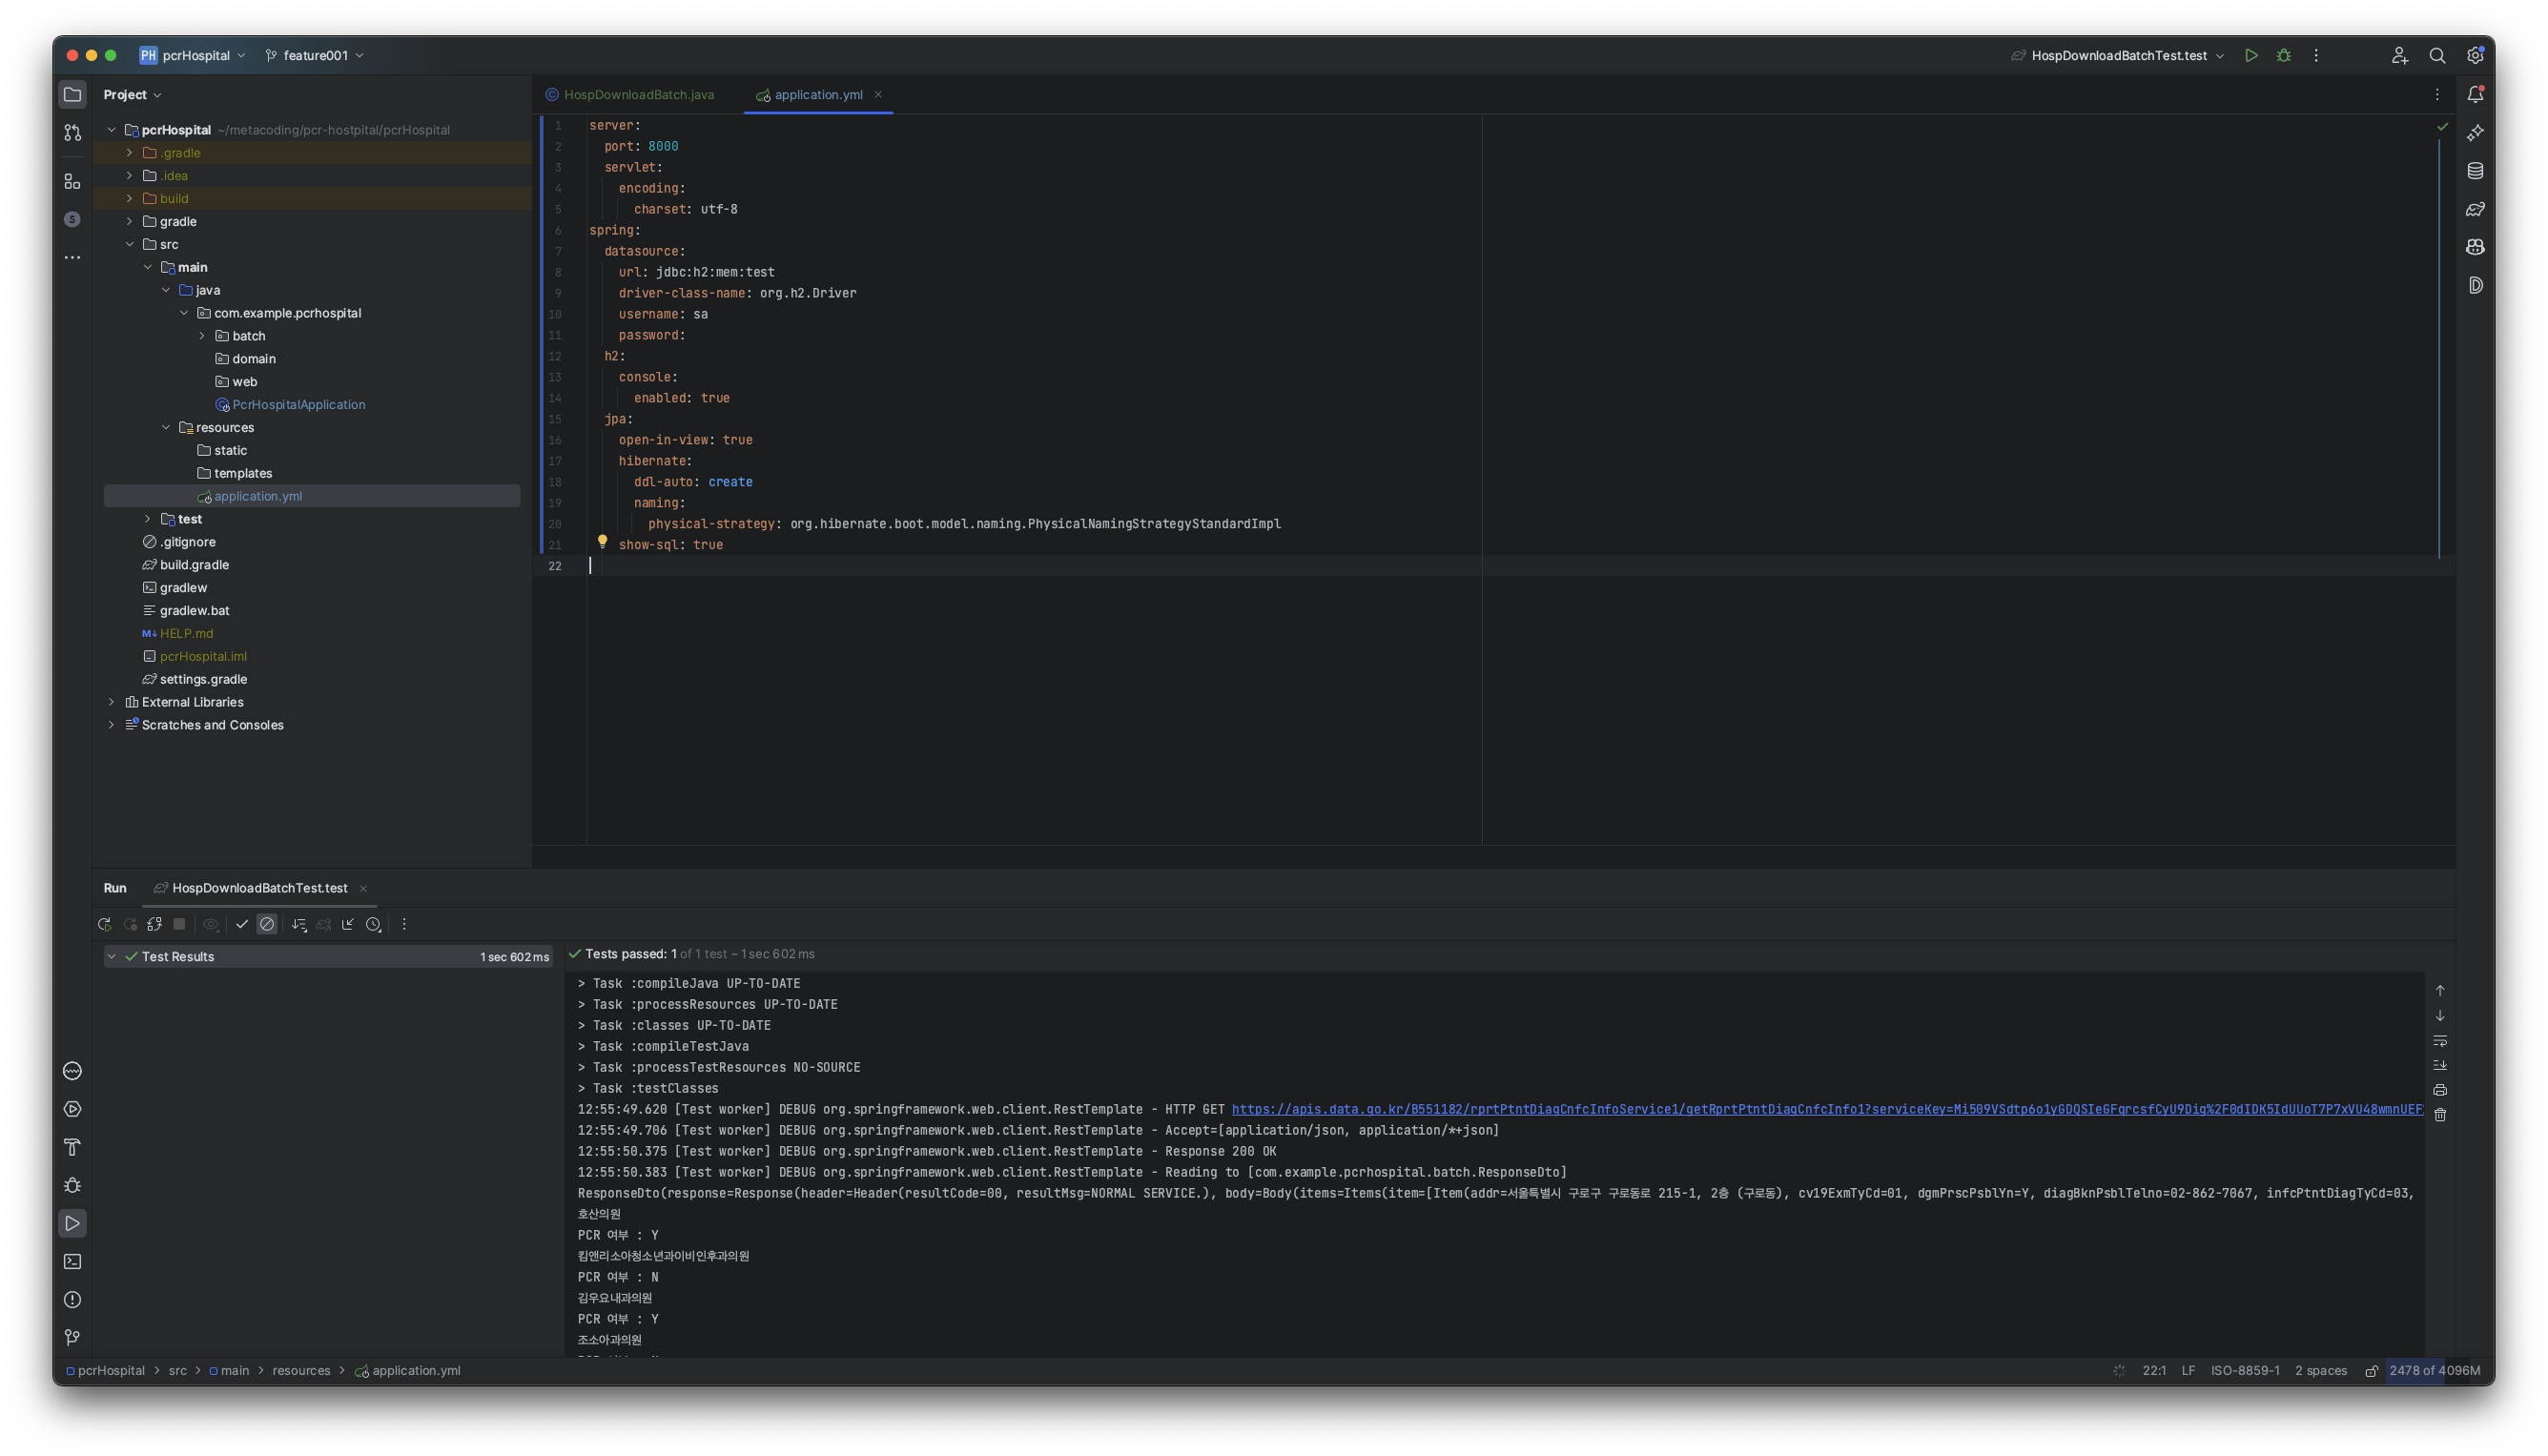Toggle soft-wrap in console output
The height and width of the screenshot is (1456, 2548).
pyautogui.click(x=2440, y=1041)
